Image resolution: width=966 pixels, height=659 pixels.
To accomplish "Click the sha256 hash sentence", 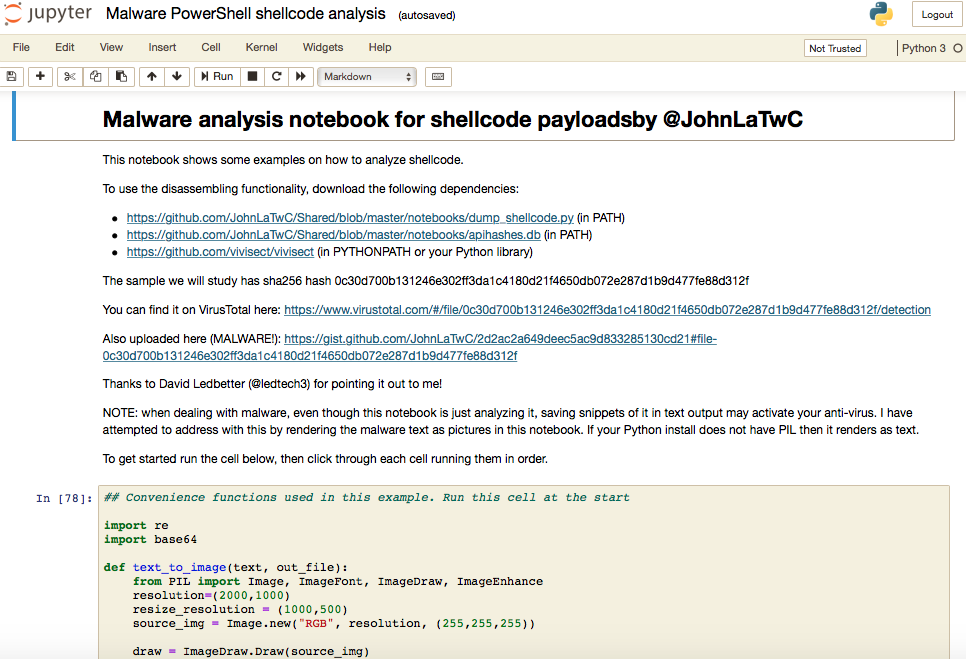I will point(426,281).
